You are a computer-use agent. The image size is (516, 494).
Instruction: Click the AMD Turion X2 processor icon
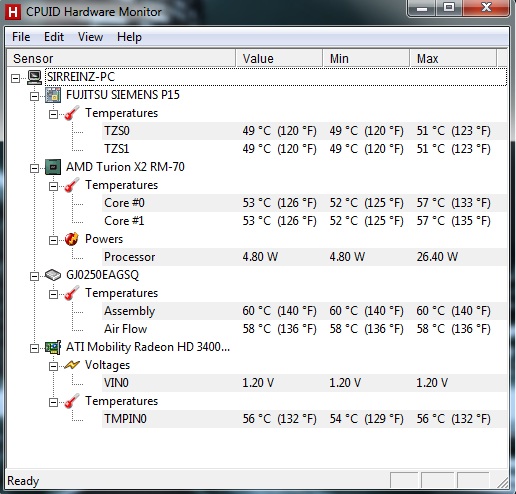tap(53, 167)
